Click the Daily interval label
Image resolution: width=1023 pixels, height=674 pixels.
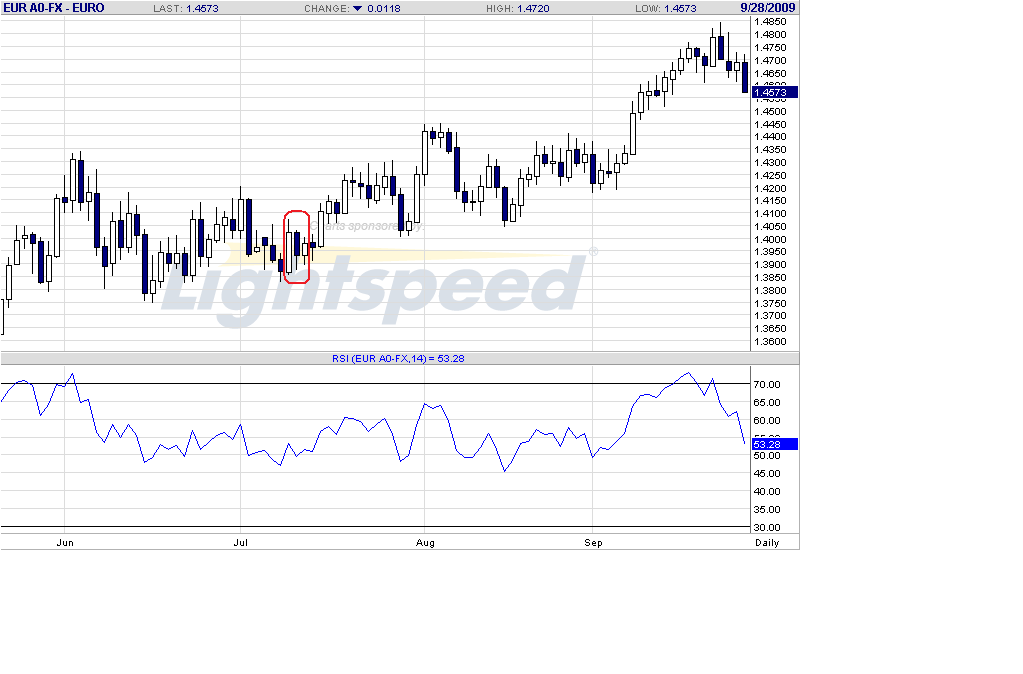click(767, 543)
